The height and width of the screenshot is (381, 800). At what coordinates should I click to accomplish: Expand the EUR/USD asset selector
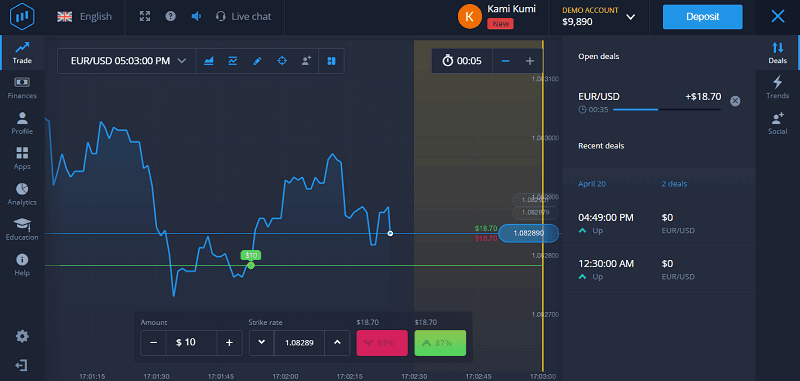pos(127,61)
